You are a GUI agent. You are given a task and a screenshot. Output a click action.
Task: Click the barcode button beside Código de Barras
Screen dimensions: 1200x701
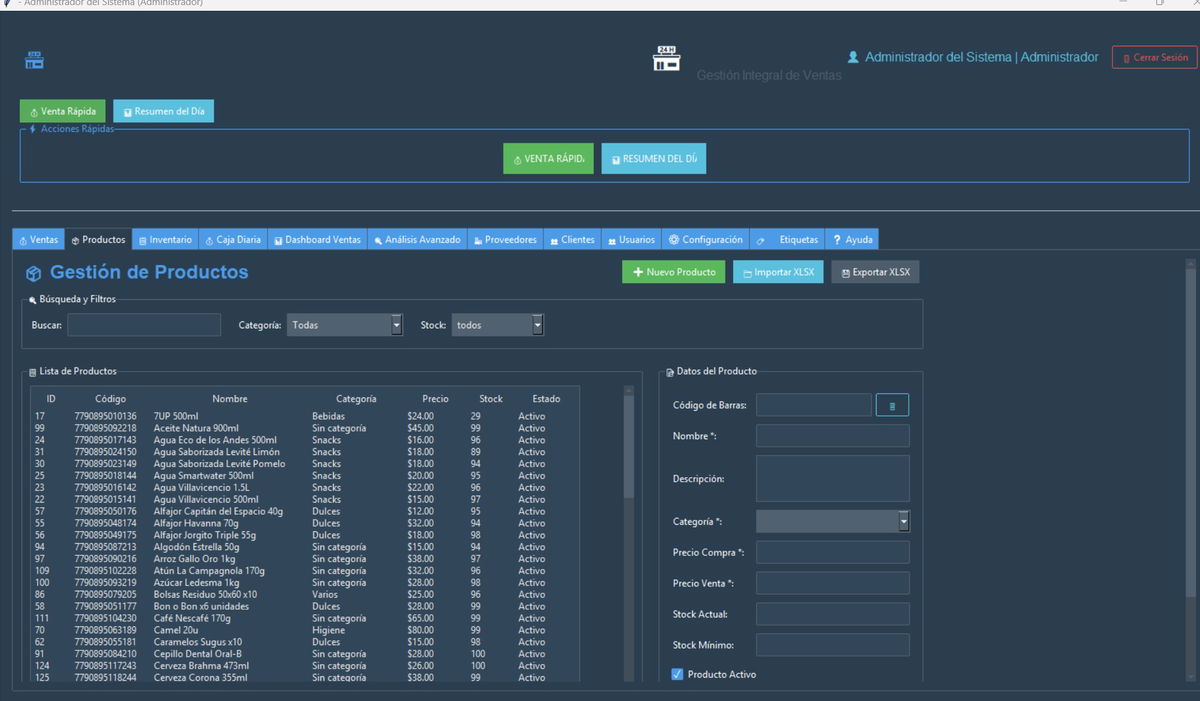tap(892, 405)
